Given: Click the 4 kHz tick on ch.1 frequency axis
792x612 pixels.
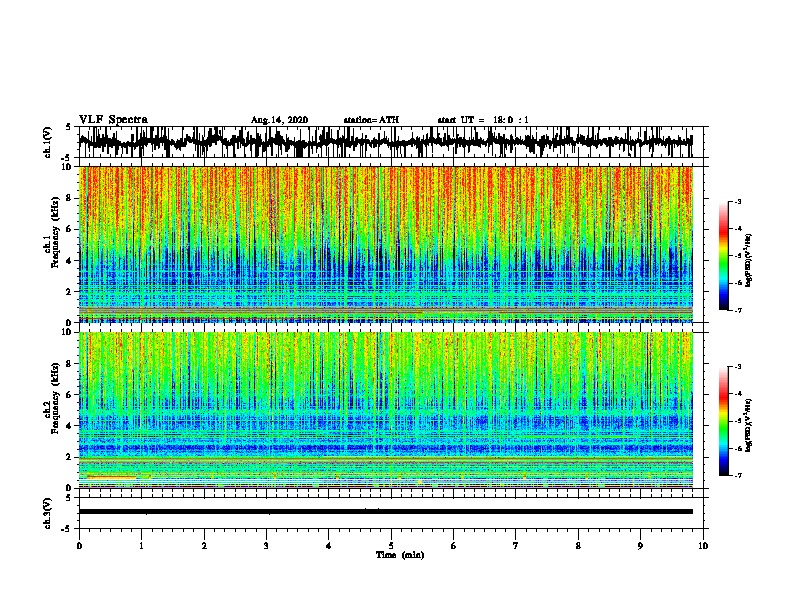Looking at the screenshot, I should click(x=69, y=261).
